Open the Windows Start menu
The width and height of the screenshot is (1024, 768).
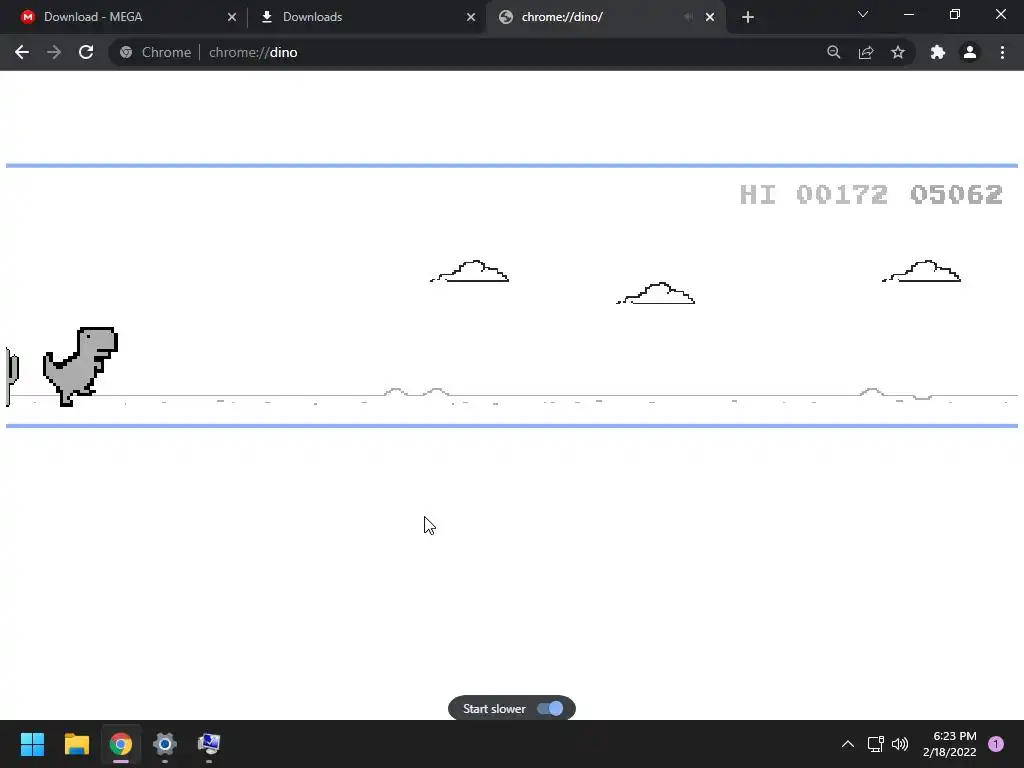pos(32,744)
